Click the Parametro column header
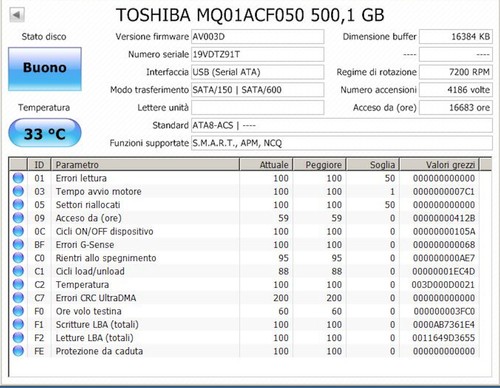The image size is (500, 388). [145, 165]
